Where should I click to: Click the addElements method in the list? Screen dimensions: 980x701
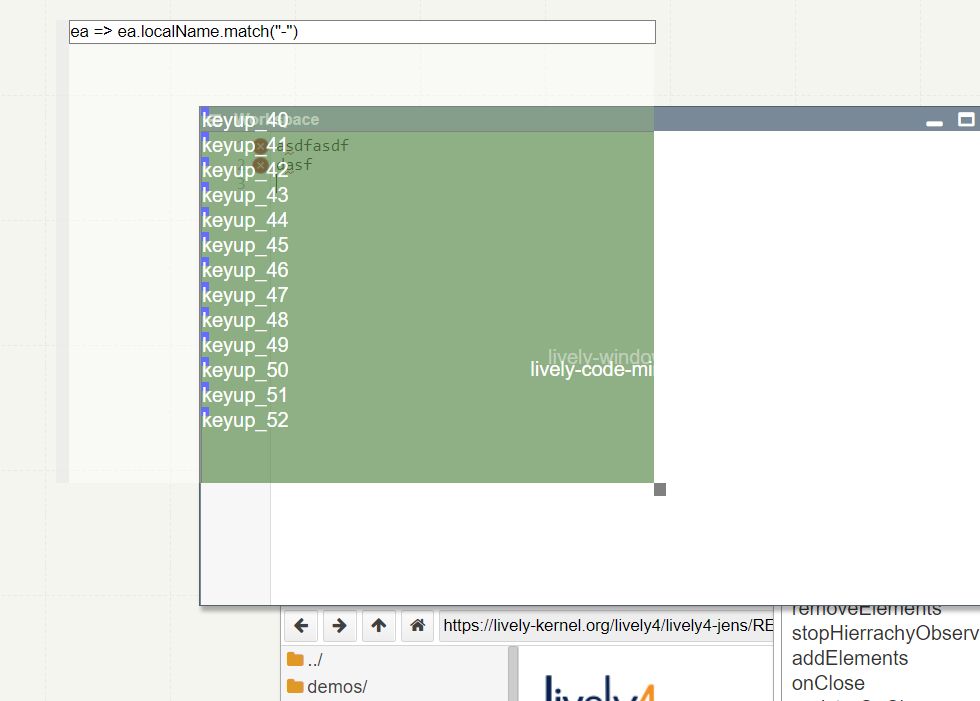[850, 658]
